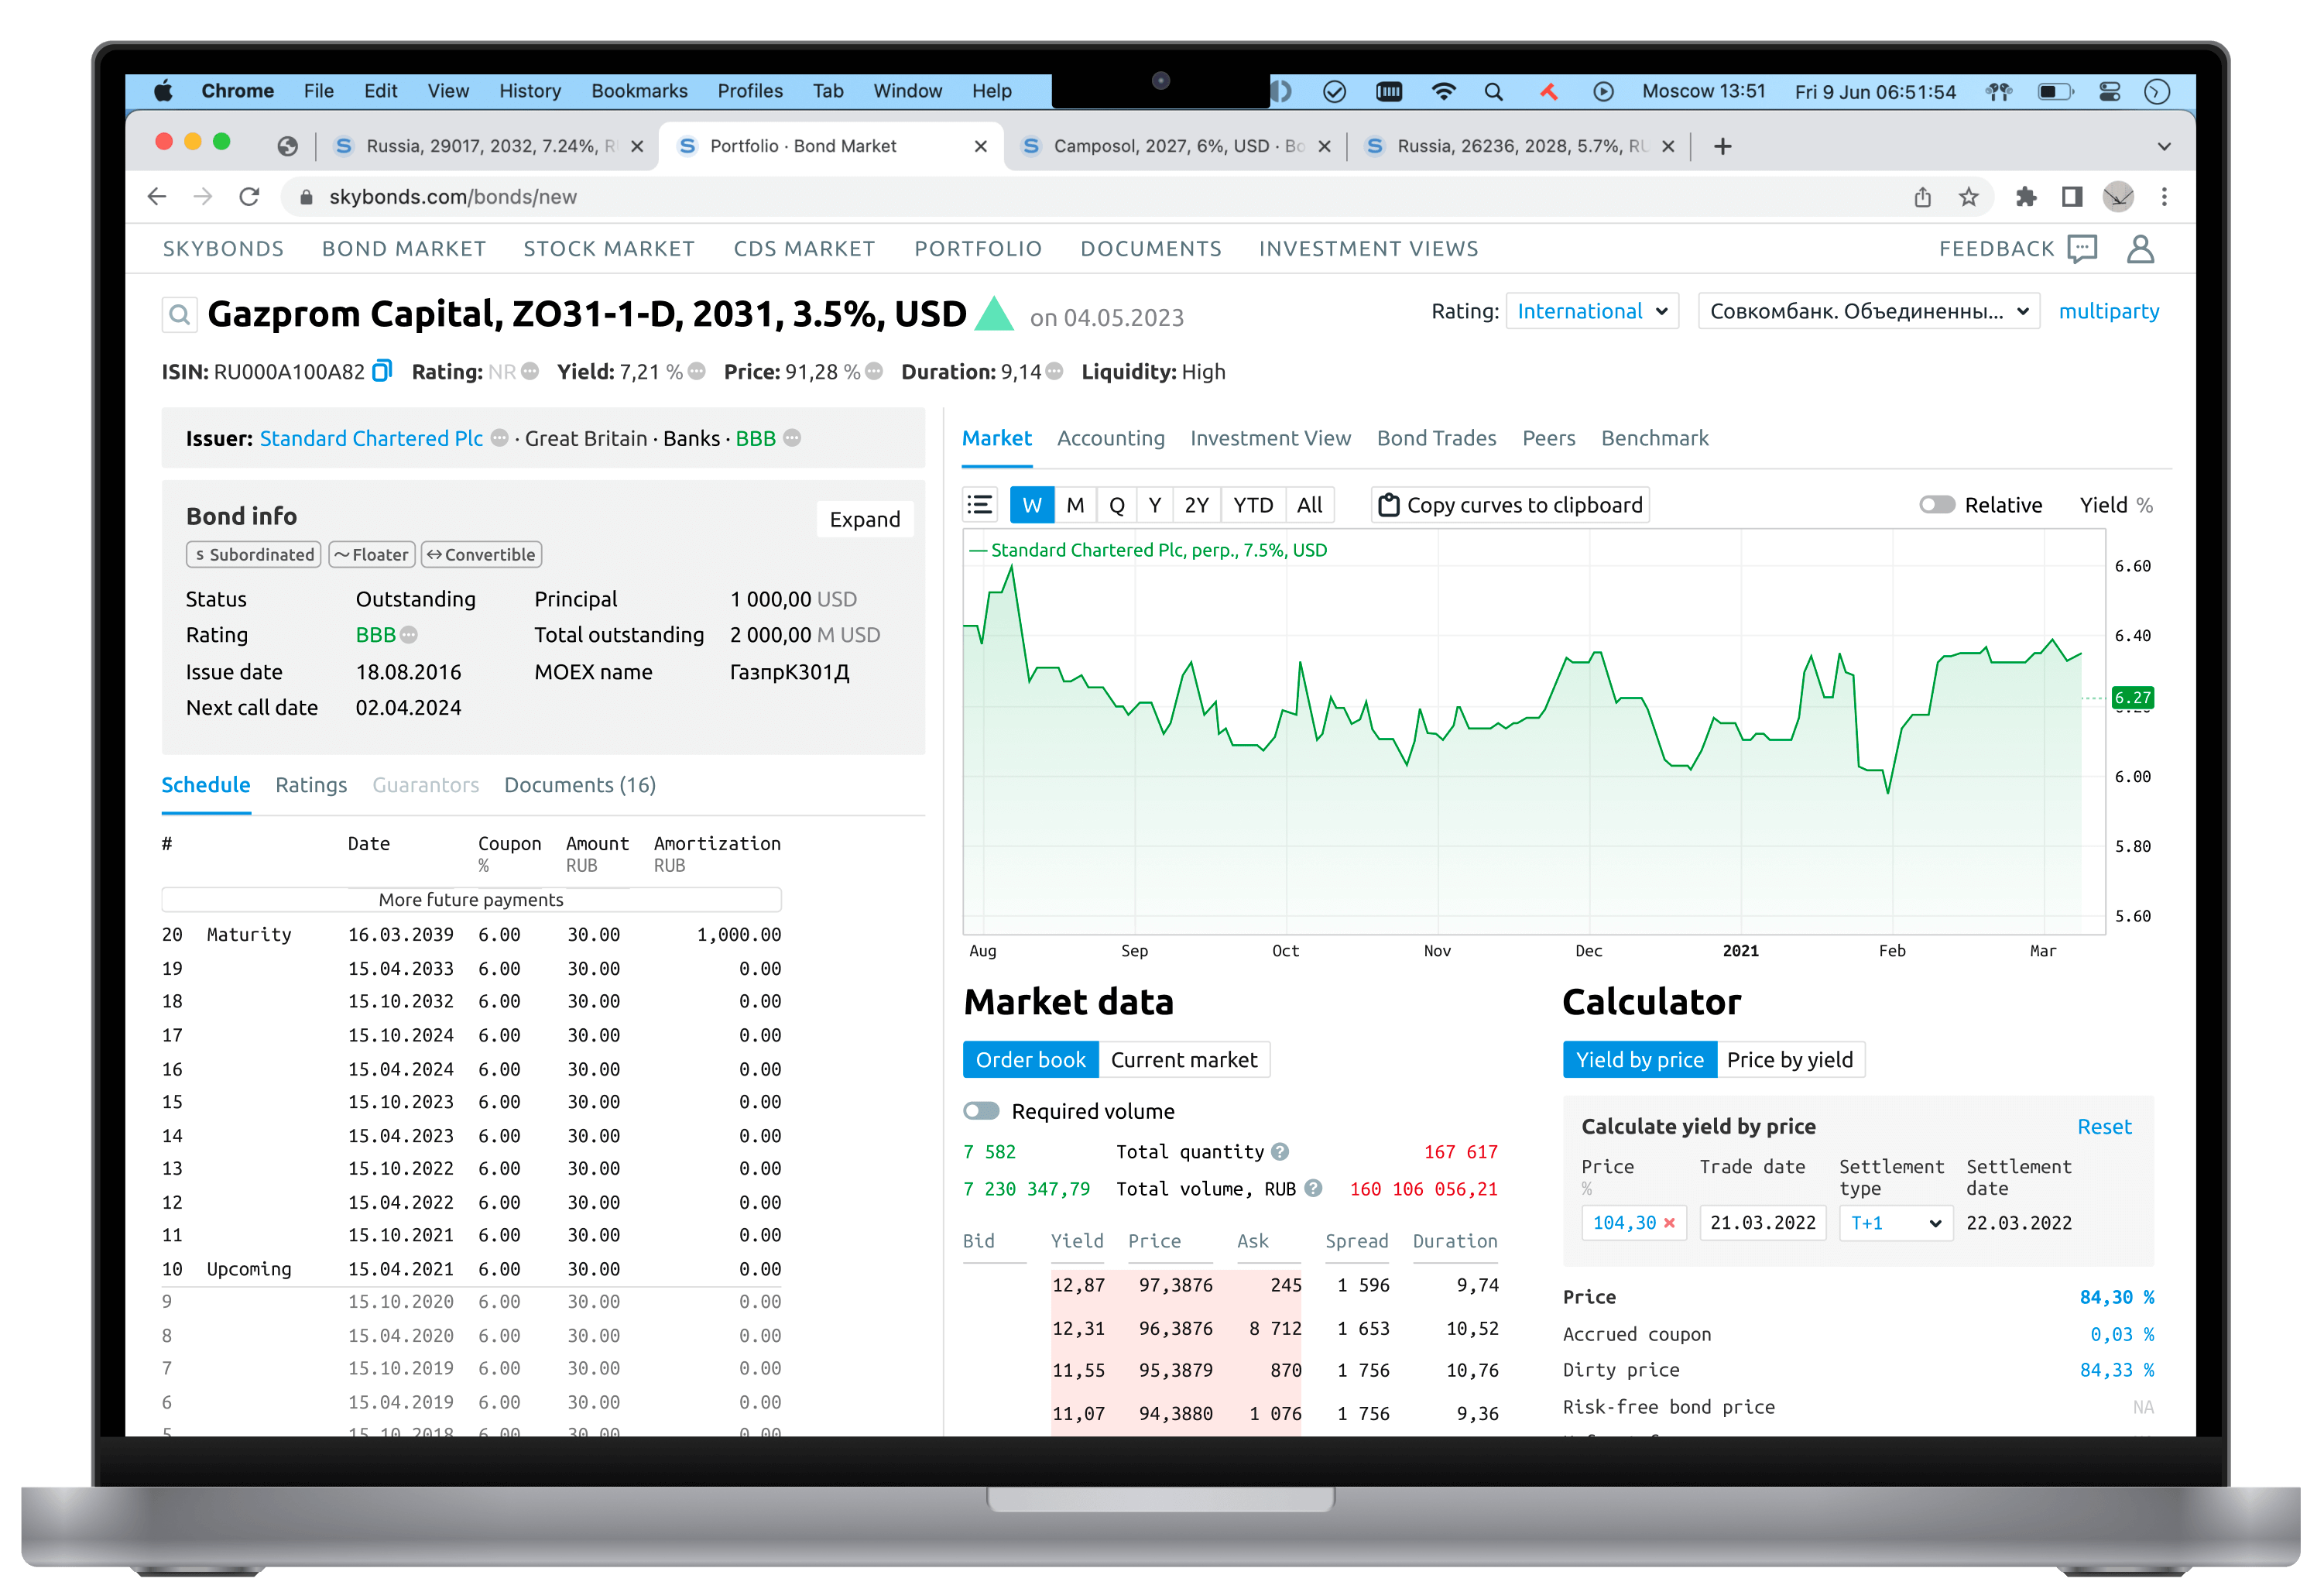Switch to the Ratings tab
This screenshot has width=2324, height=1592.
pyautogui.click(x=311, y=785)
